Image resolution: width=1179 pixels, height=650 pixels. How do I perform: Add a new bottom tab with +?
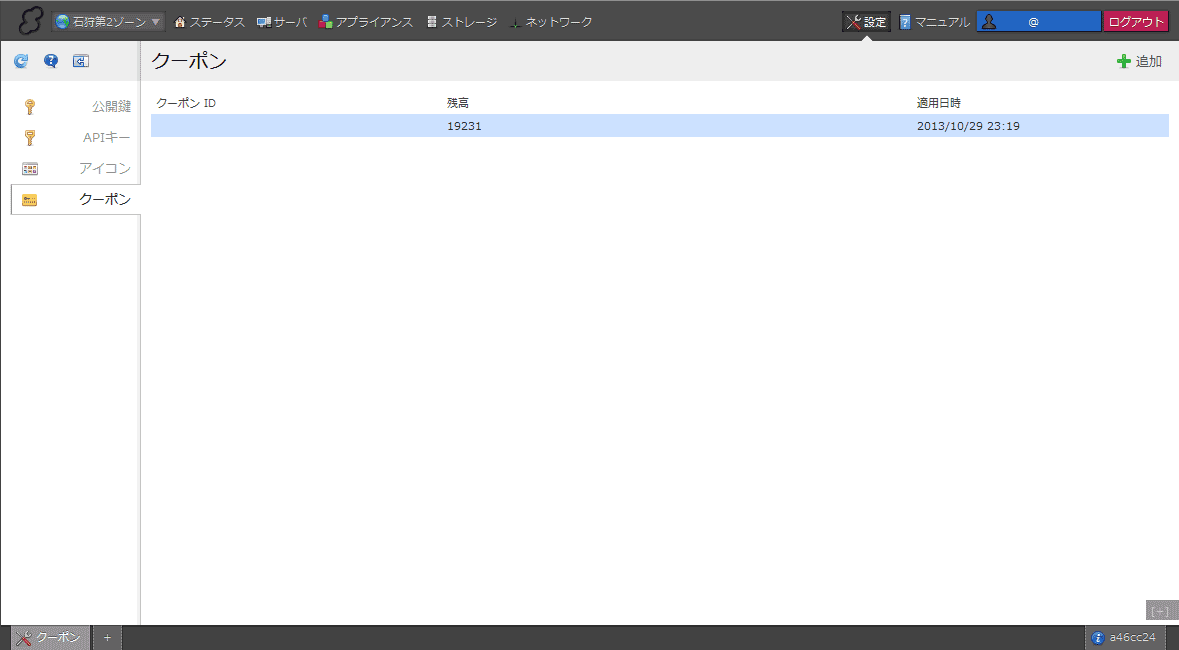pos(107,637)
